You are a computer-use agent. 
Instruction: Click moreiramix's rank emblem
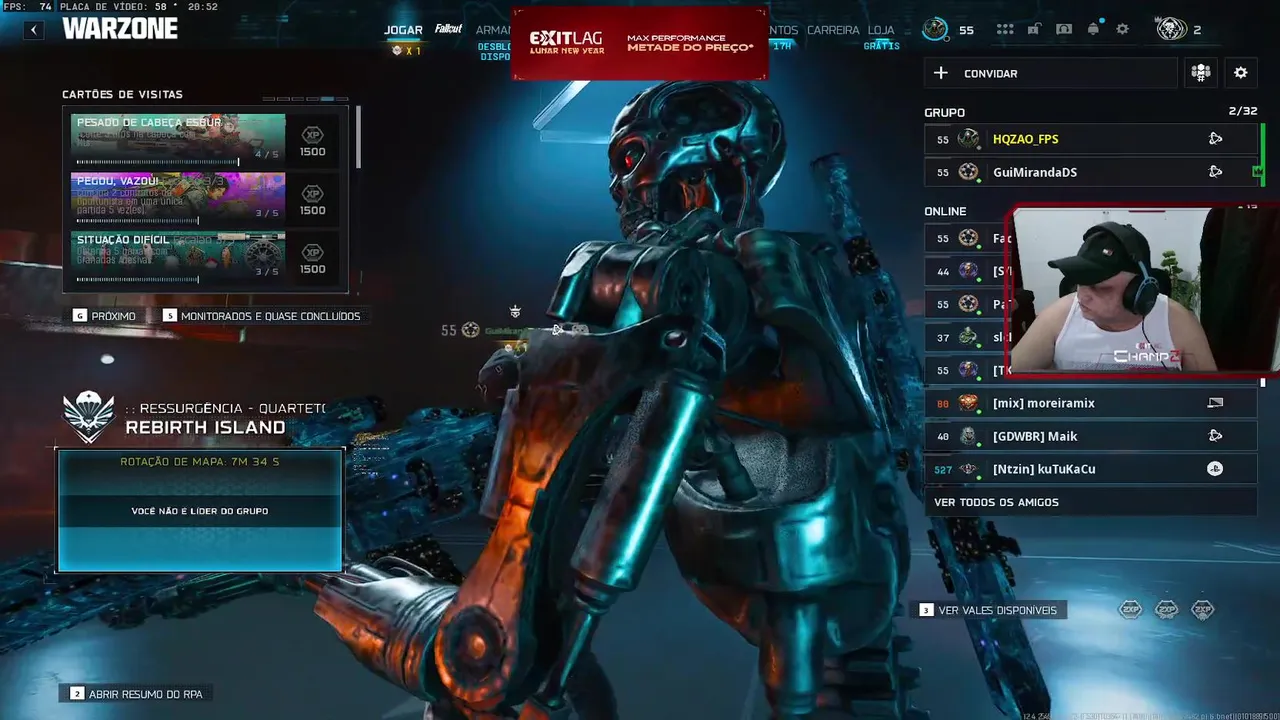[x=968, y=403]
